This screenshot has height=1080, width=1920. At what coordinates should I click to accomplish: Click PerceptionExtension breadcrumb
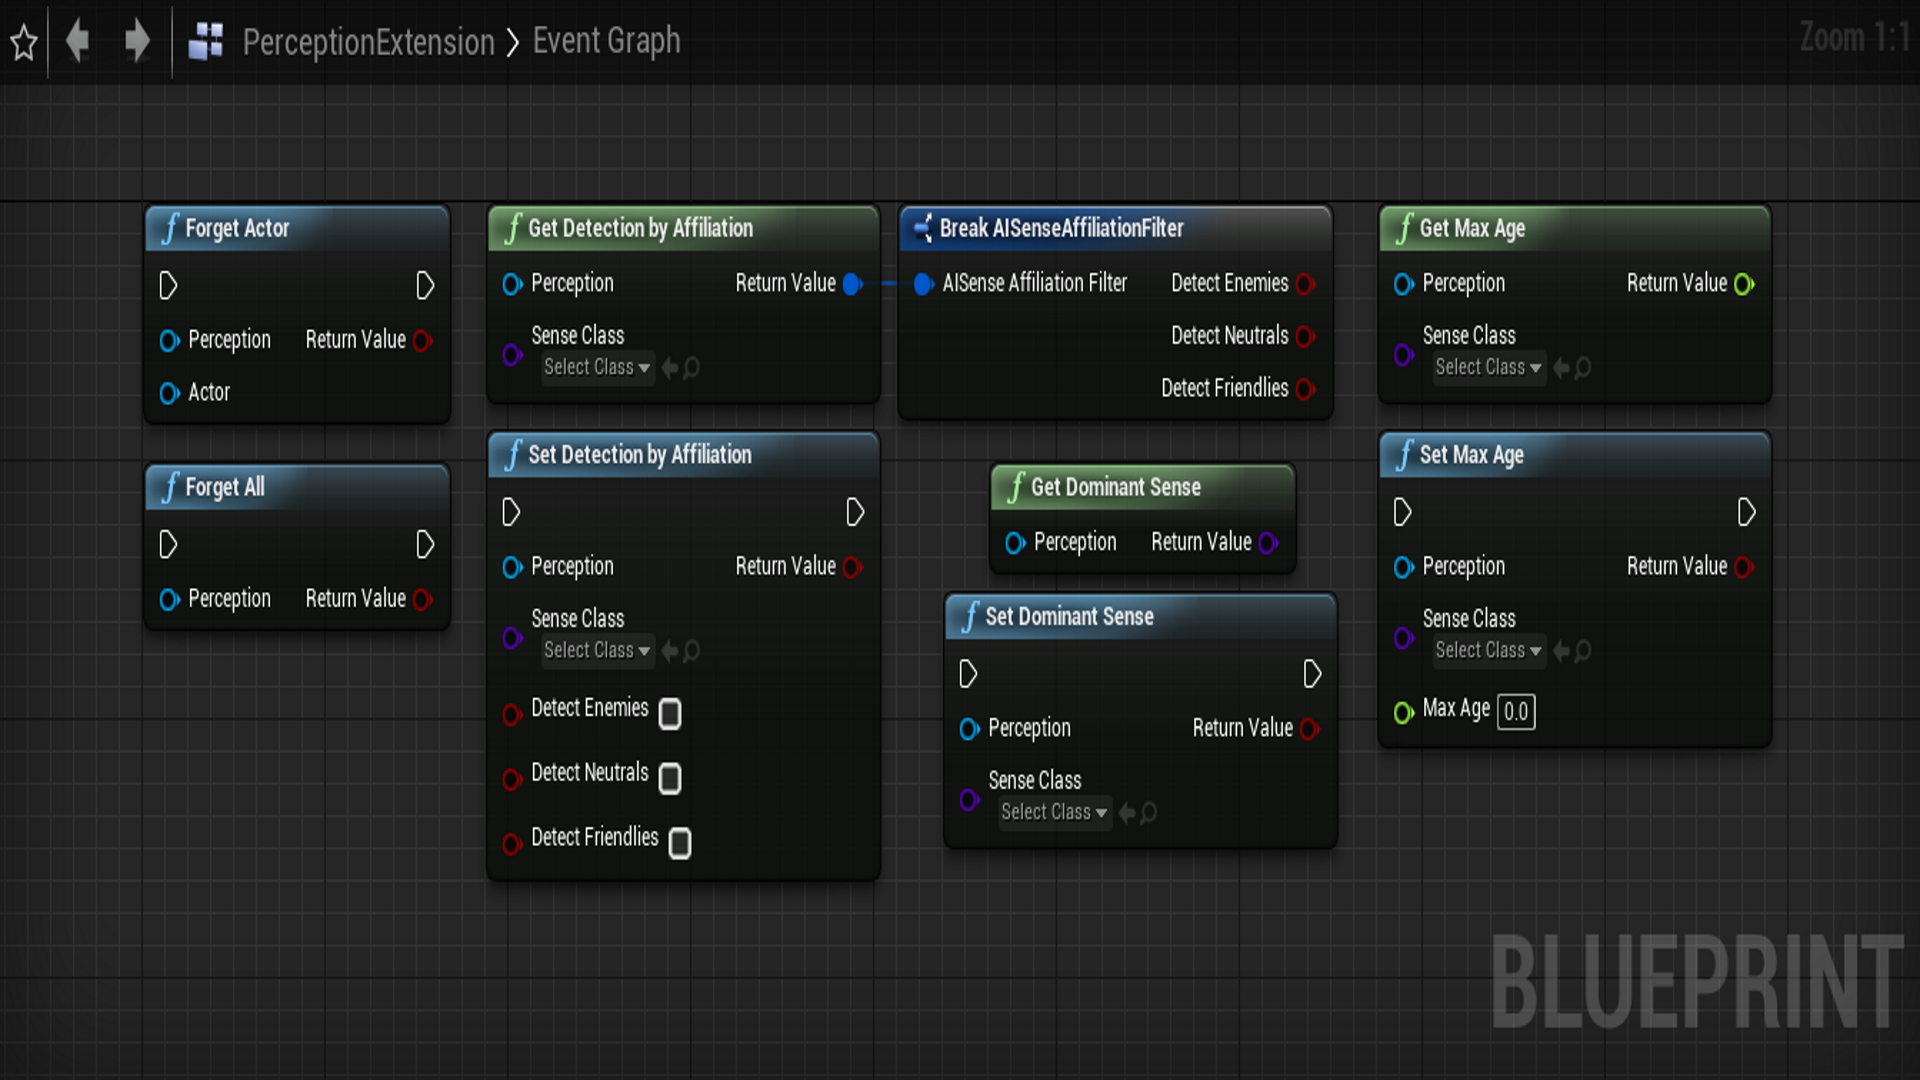(x=368, y=42)
